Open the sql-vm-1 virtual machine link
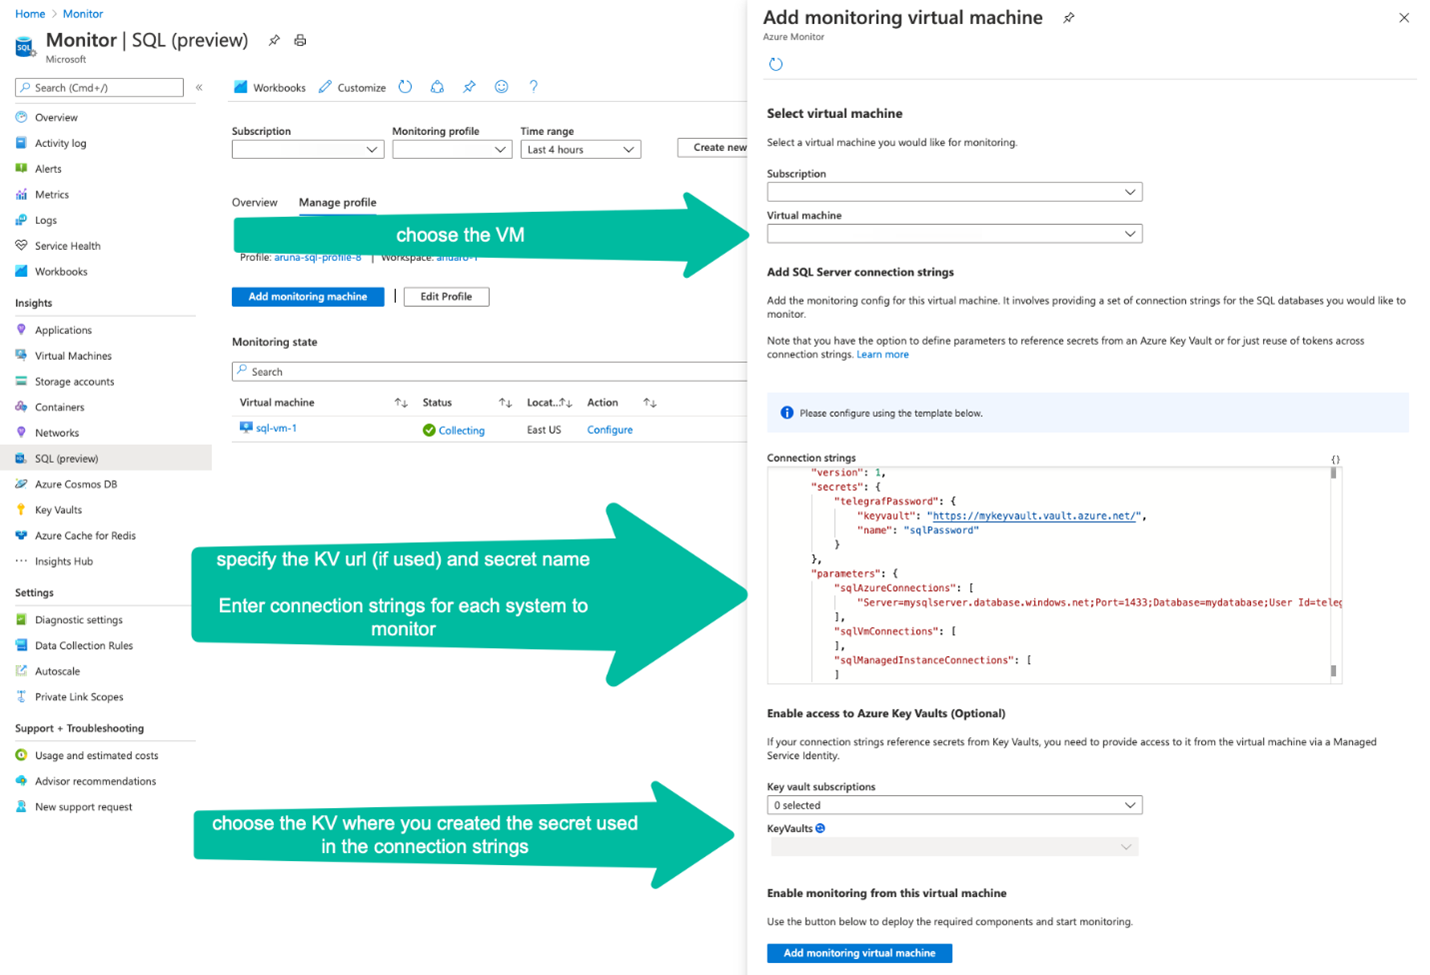The height and width of the screenshot is (975, 1430). 276,428
